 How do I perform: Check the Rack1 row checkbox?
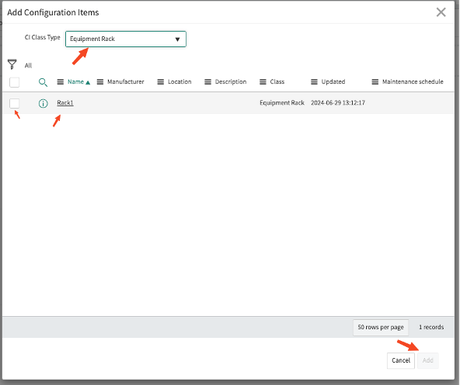pos(14,103)
